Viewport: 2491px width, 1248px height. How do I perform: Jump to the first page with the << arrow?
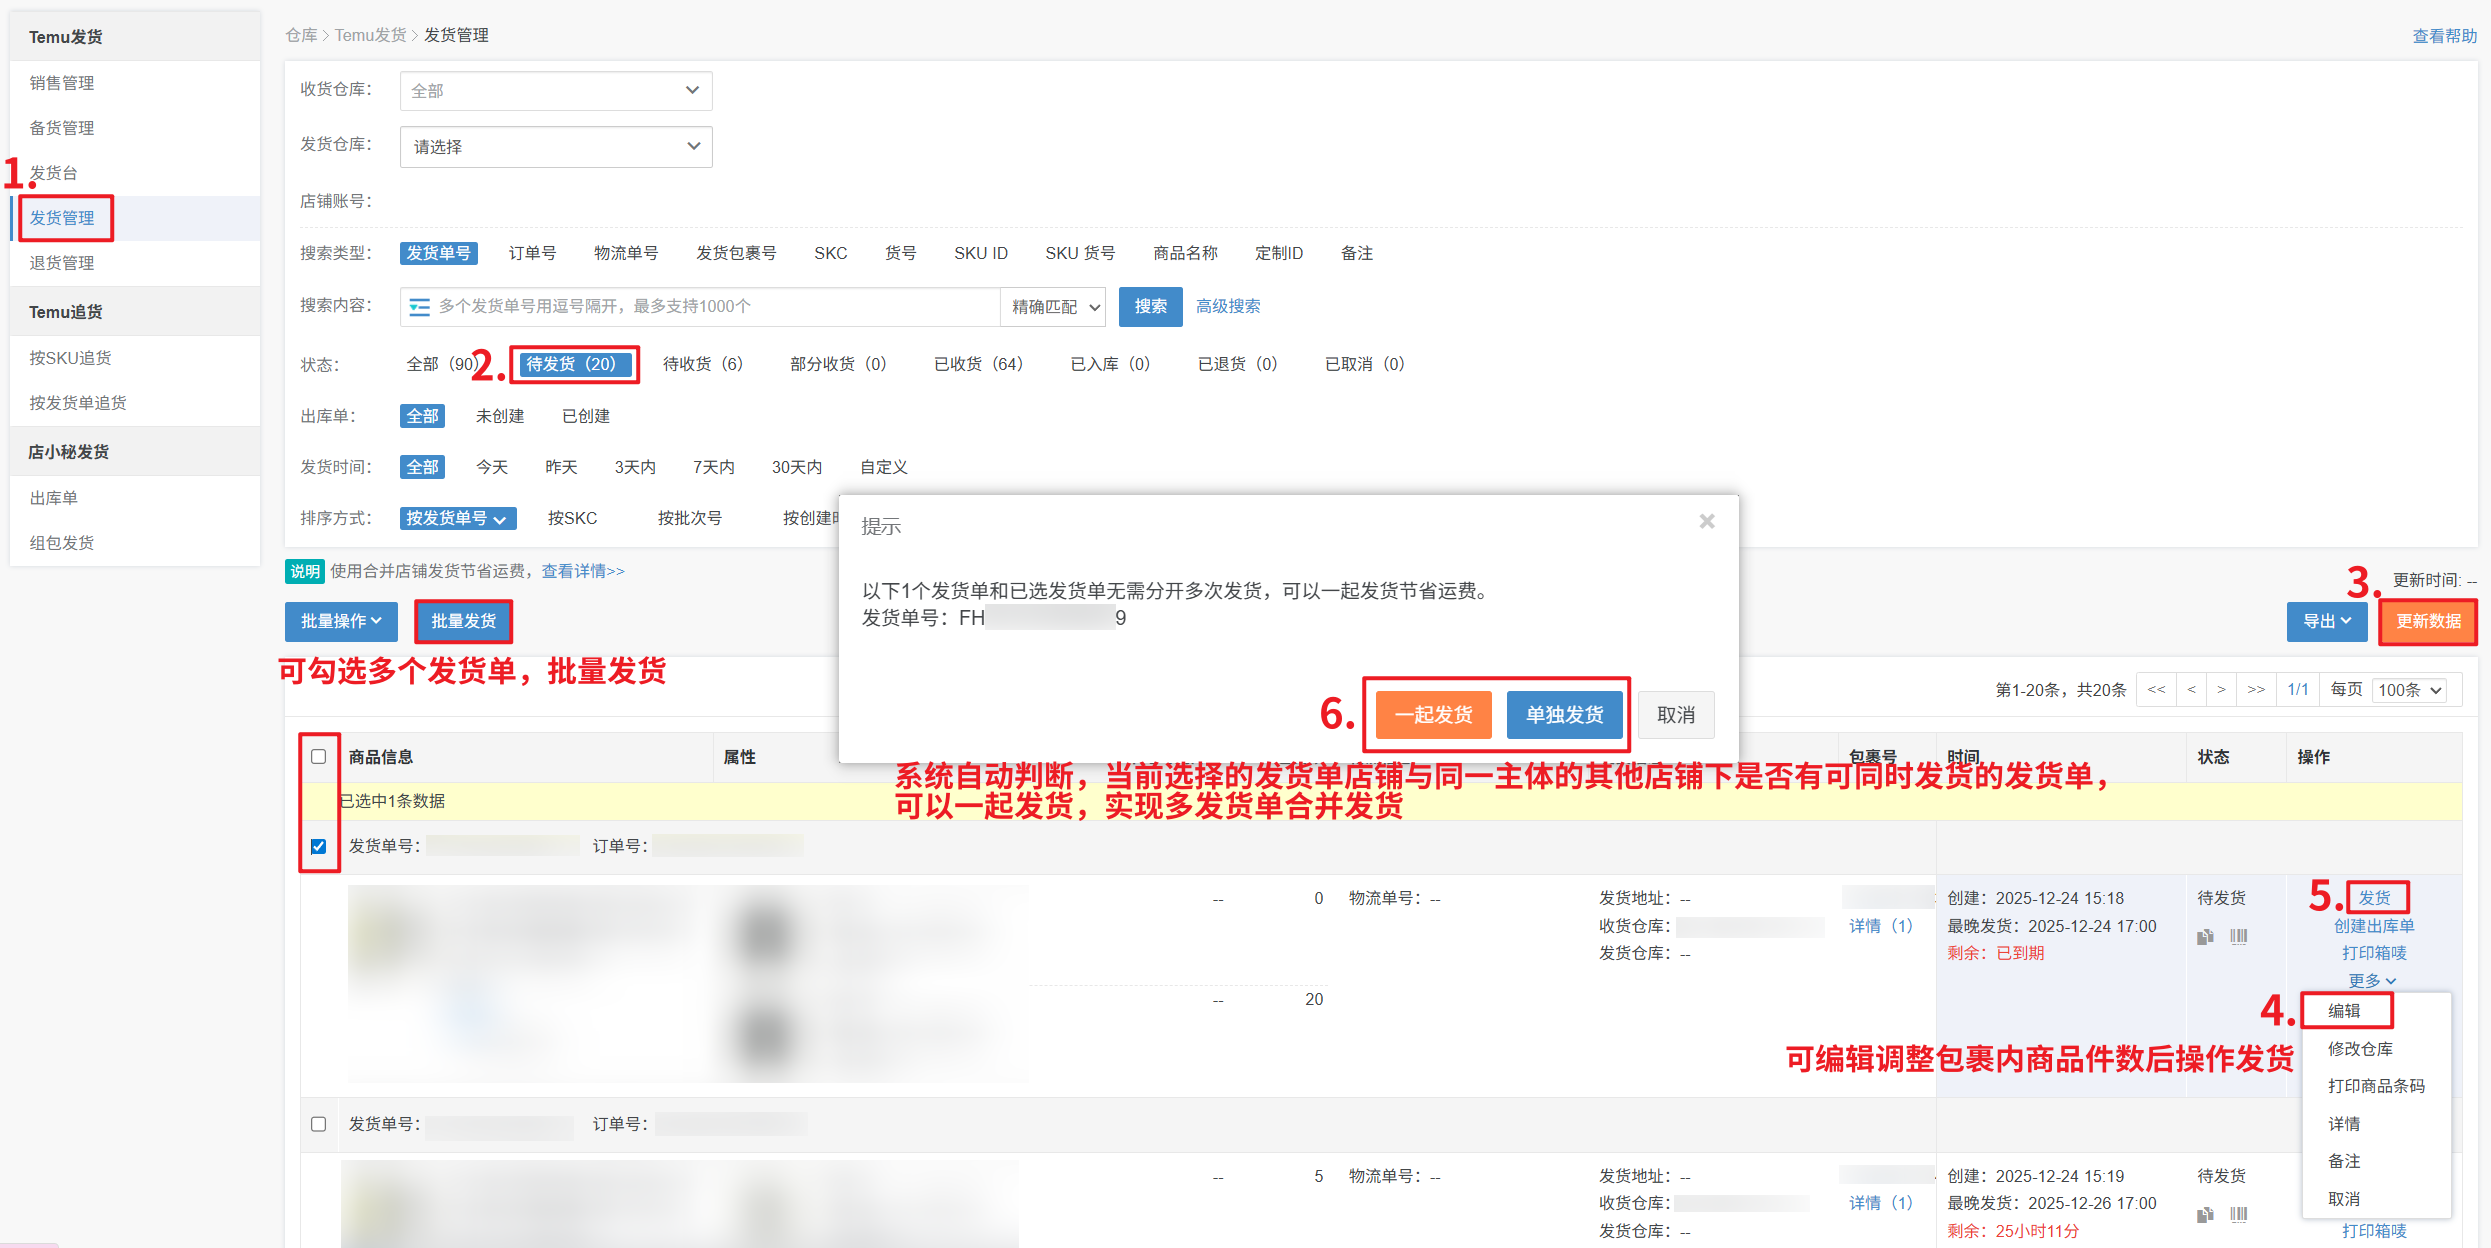coord(2156,690)
